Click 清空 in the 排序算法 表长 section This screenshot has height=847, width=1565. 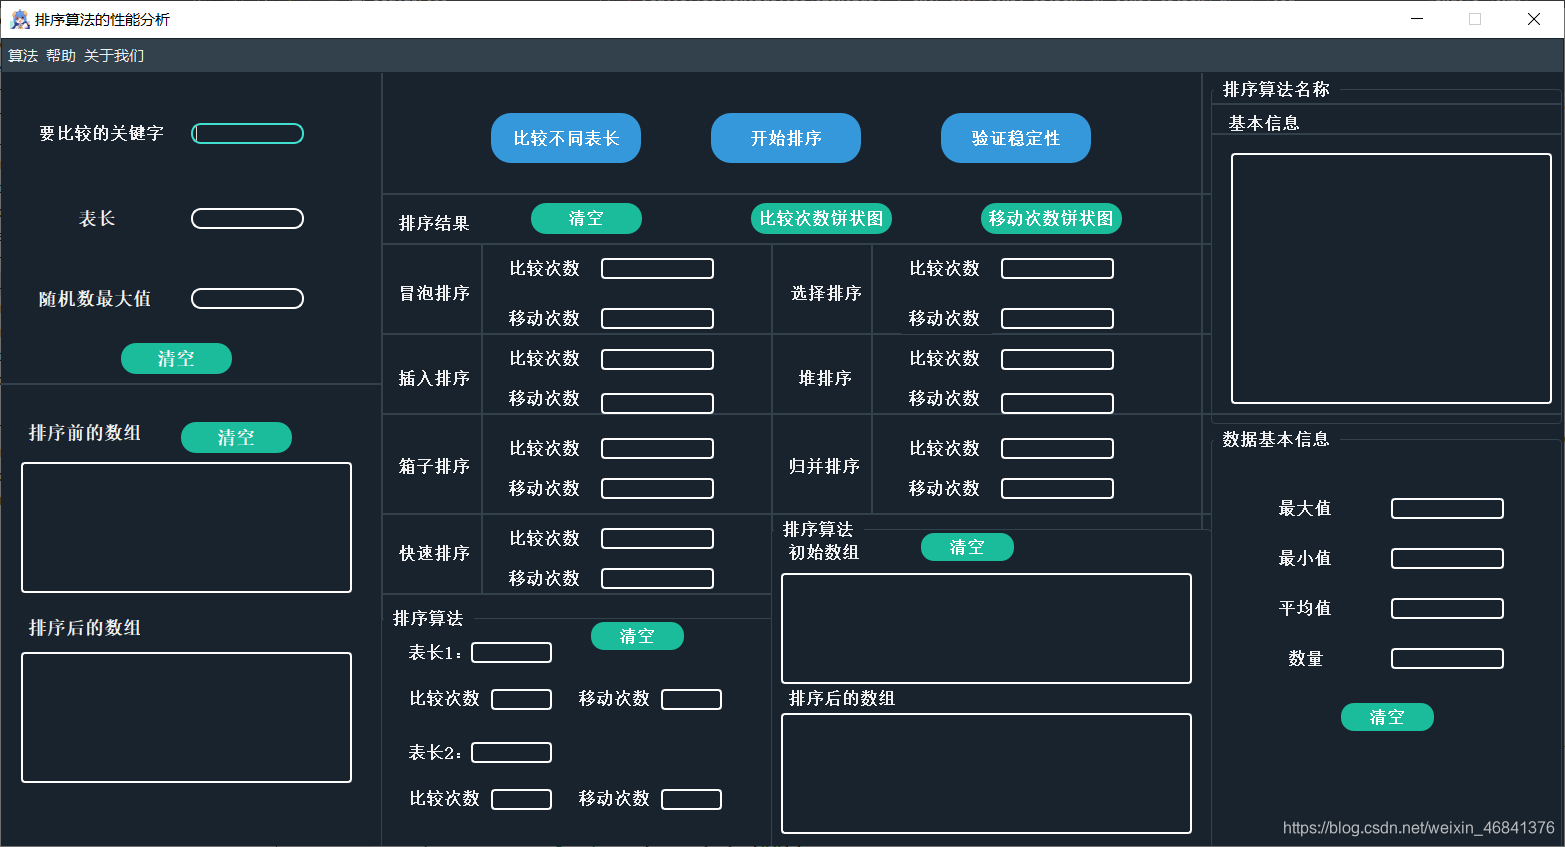[x=637, y=636]
